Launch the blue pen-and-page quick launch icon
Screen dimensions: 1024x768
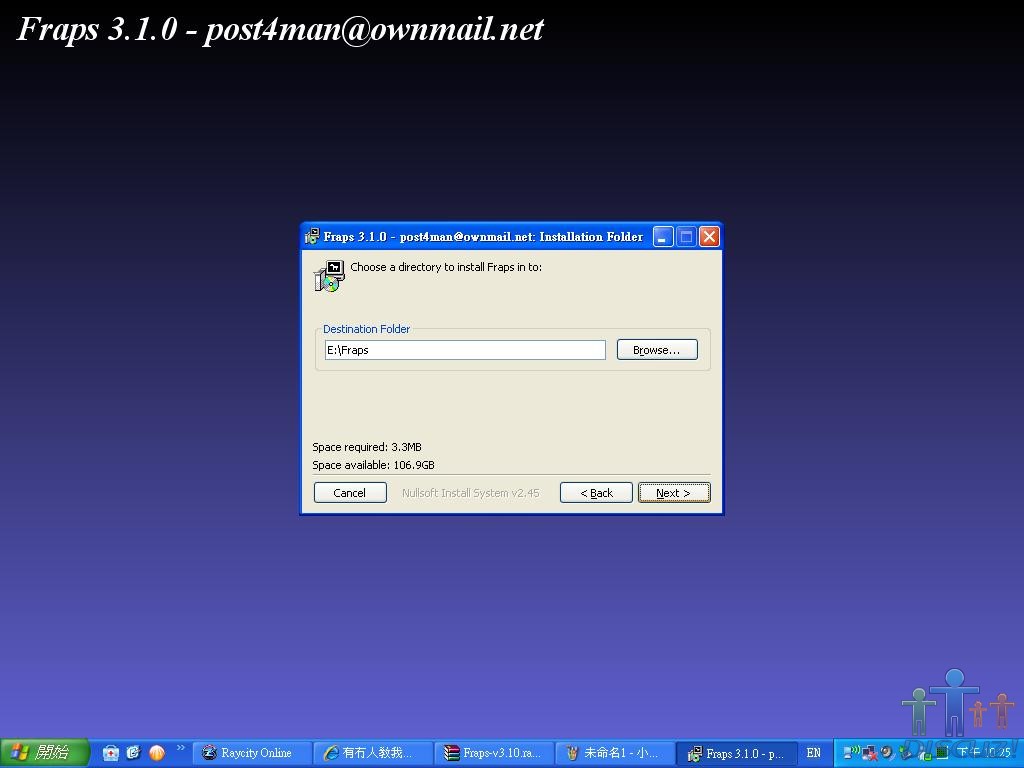tap(134, 753)
